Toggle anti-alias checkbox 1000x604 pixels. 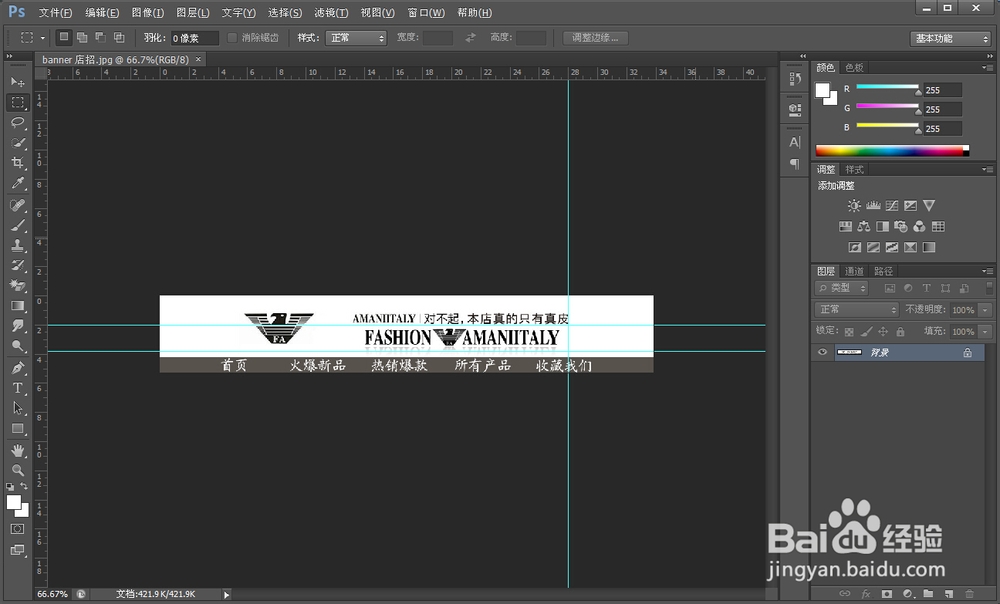click(232, 38)
